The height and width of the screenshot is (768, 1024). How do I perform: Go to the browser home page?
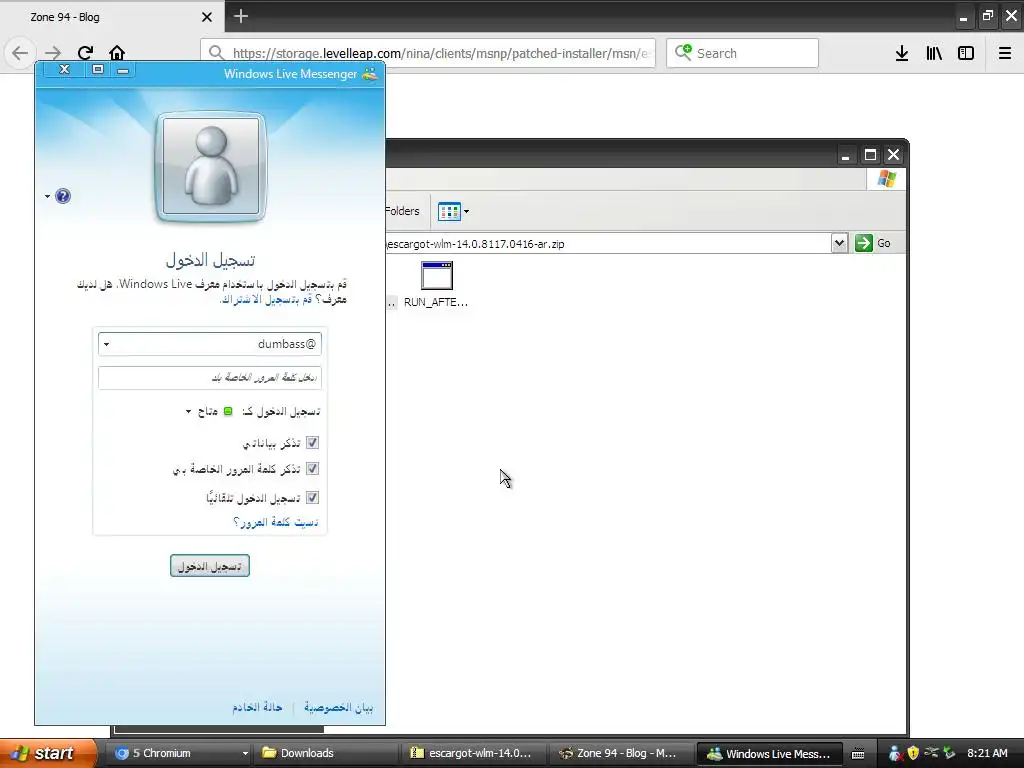[x=117, y=53]
